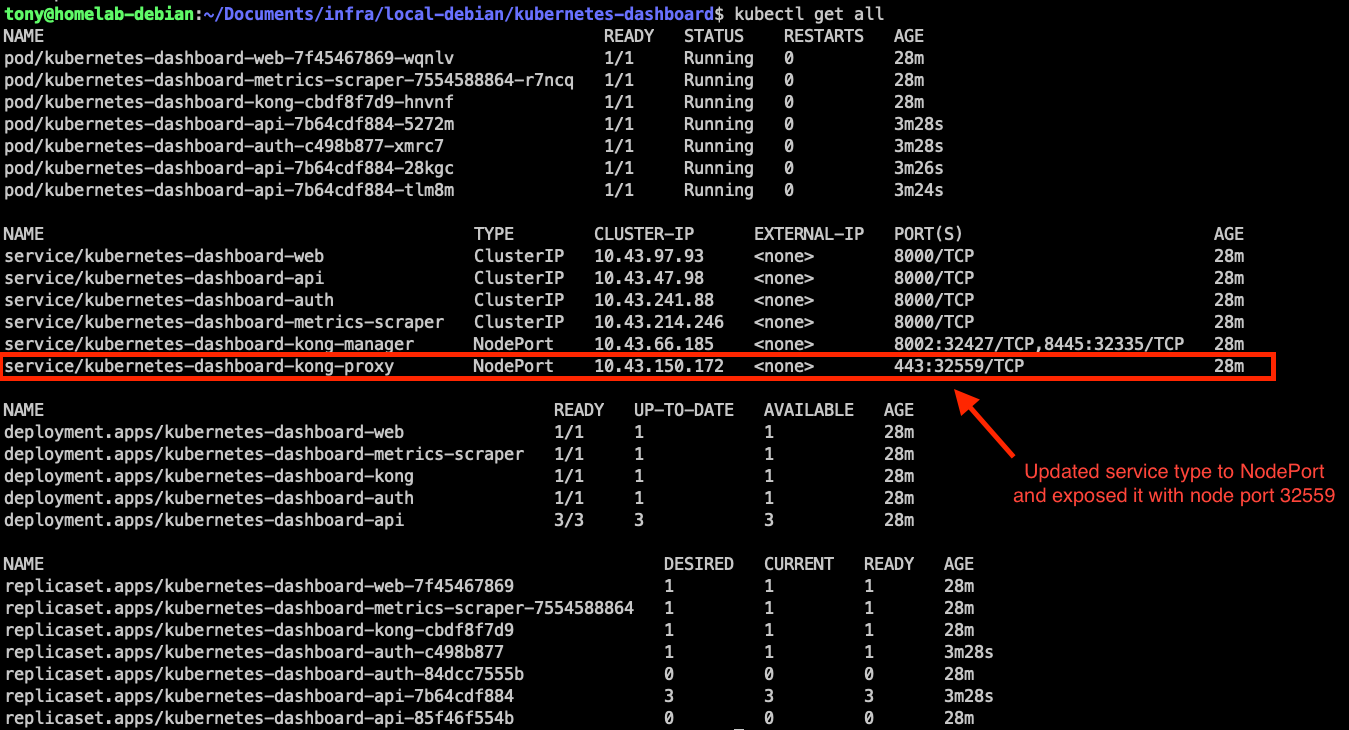Image resolution: width=1349 pixels, height=730 pixels.
Task: Select replicaset.apps/kubernetes-dashboard-metrics-scraper-7554588864 name
Action: point(319,608)
